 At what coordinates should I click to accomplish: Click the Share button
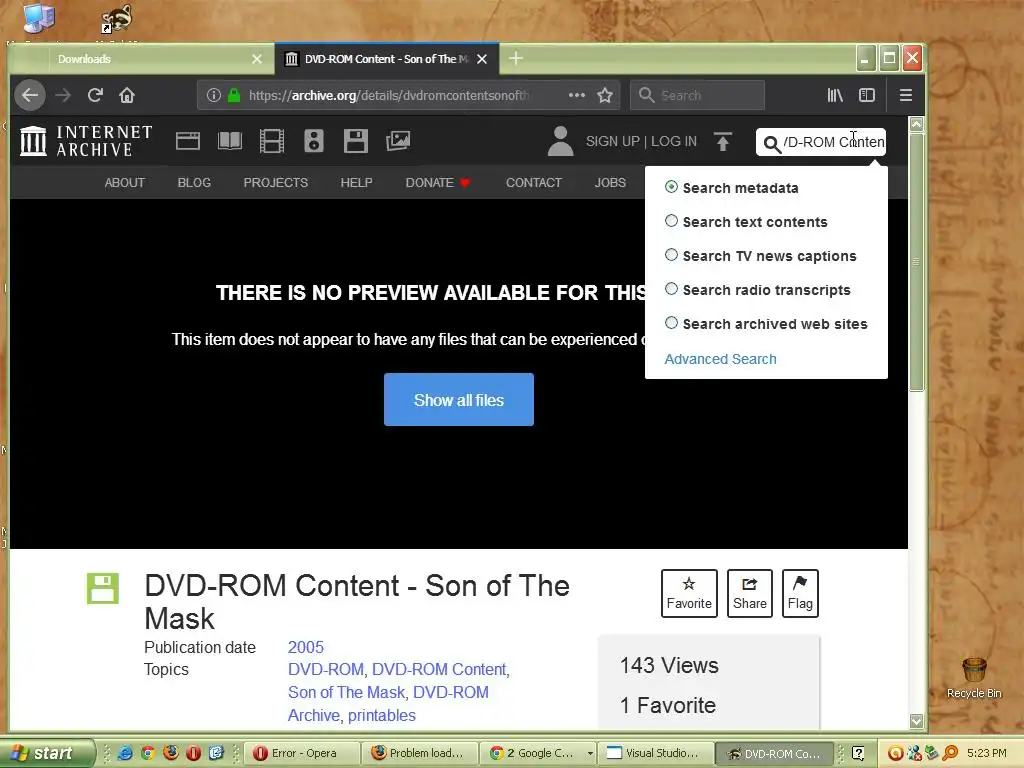coord(750,593)
